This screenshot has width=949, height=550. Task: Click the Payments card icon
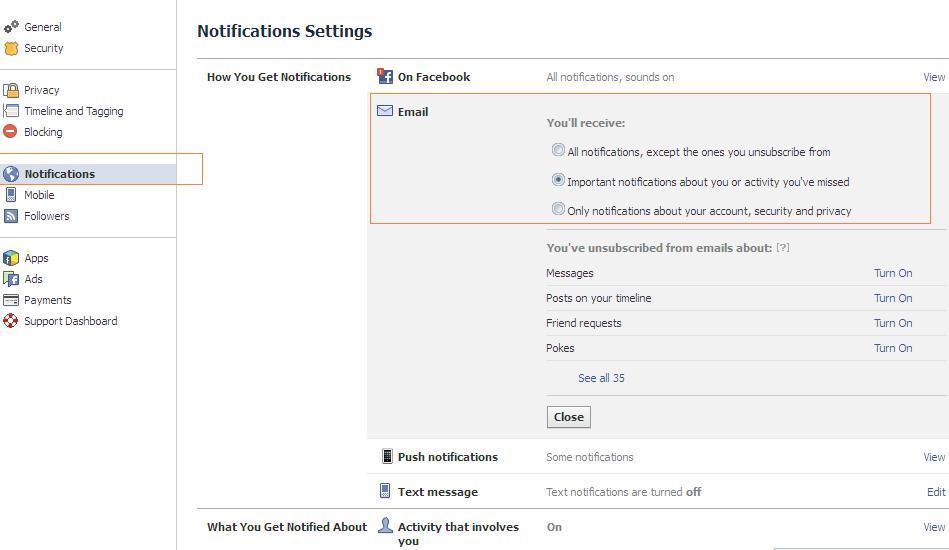(x=11, y=300)
